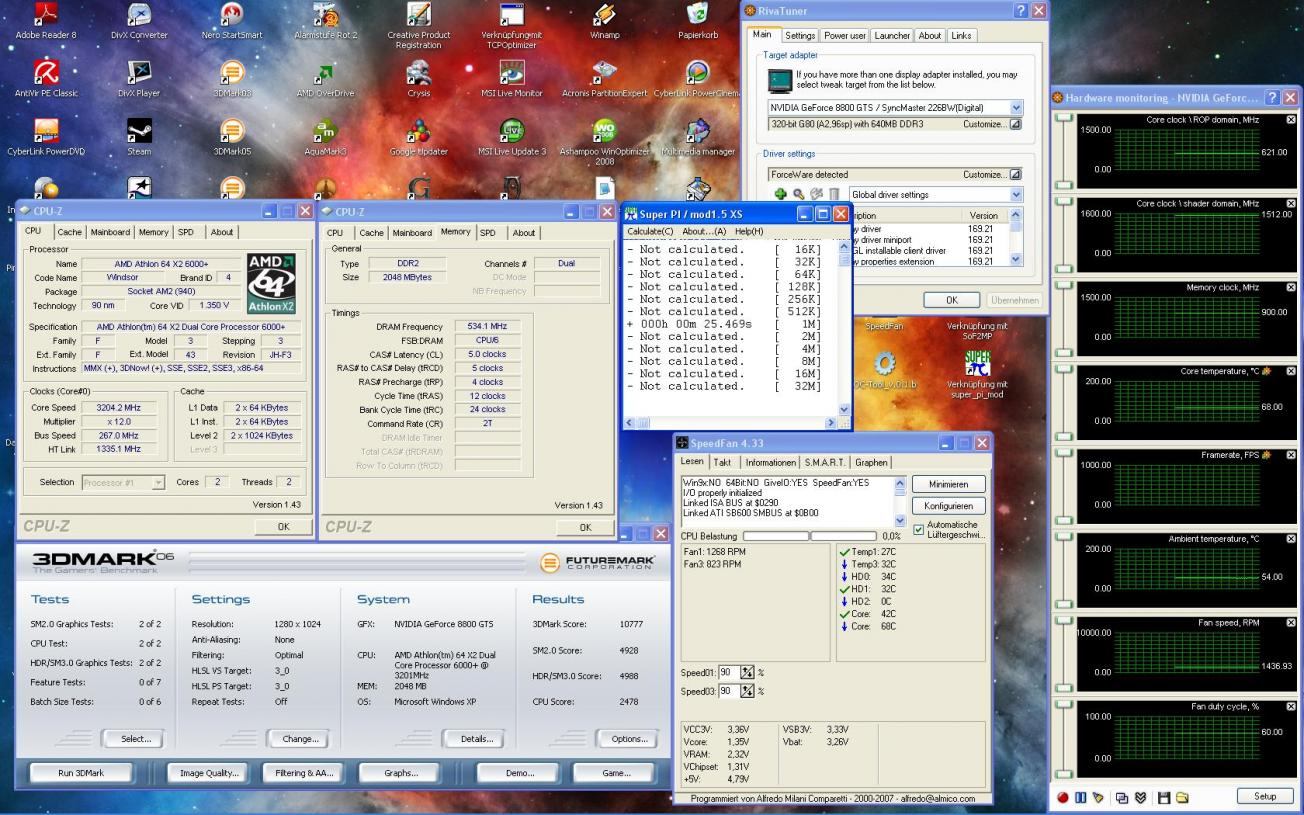Click the cascaded windows icon in Hardware monitoring
This screenshot has width=1304, height=815.
pyautogui.click(x=1122, y=797)
